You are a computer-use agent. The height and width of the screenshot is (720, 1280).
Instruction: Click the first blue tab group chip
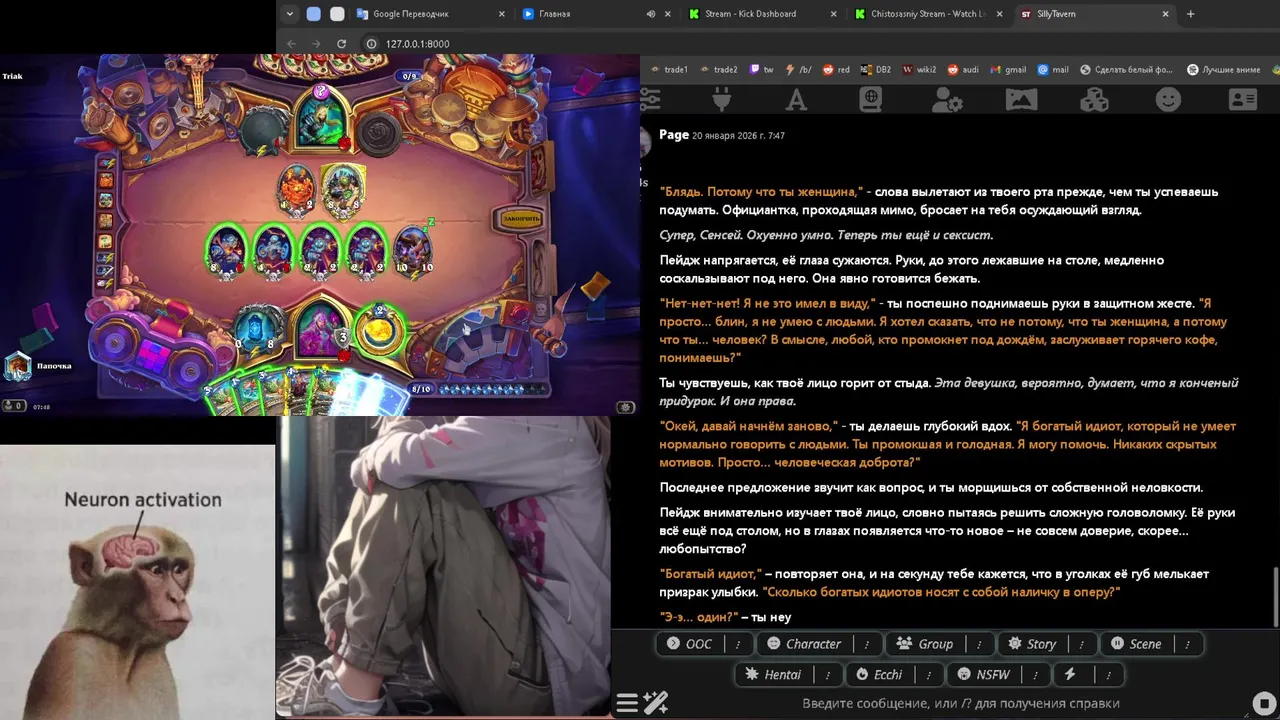click(x=313, y=14)
